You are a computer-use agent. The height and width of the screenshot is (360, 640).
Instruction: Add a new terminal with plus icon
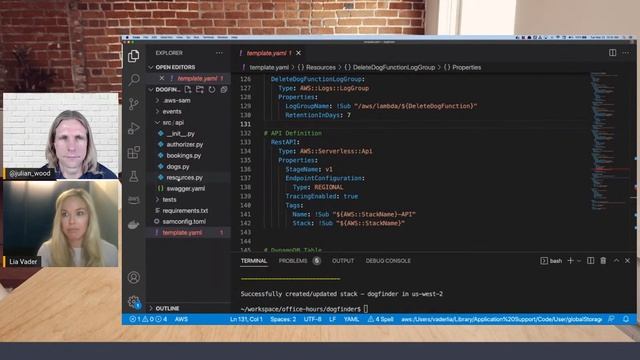point(571,260)
